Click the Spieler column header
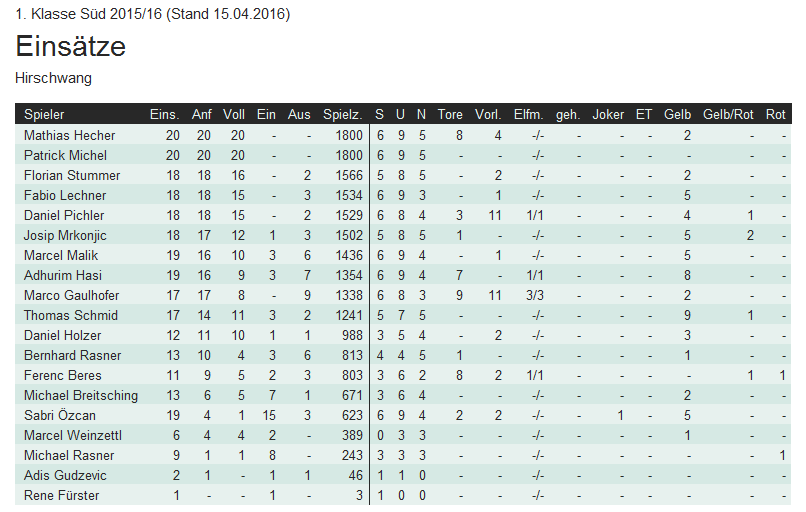Screen dimensions: 806x512 (44, 114)
